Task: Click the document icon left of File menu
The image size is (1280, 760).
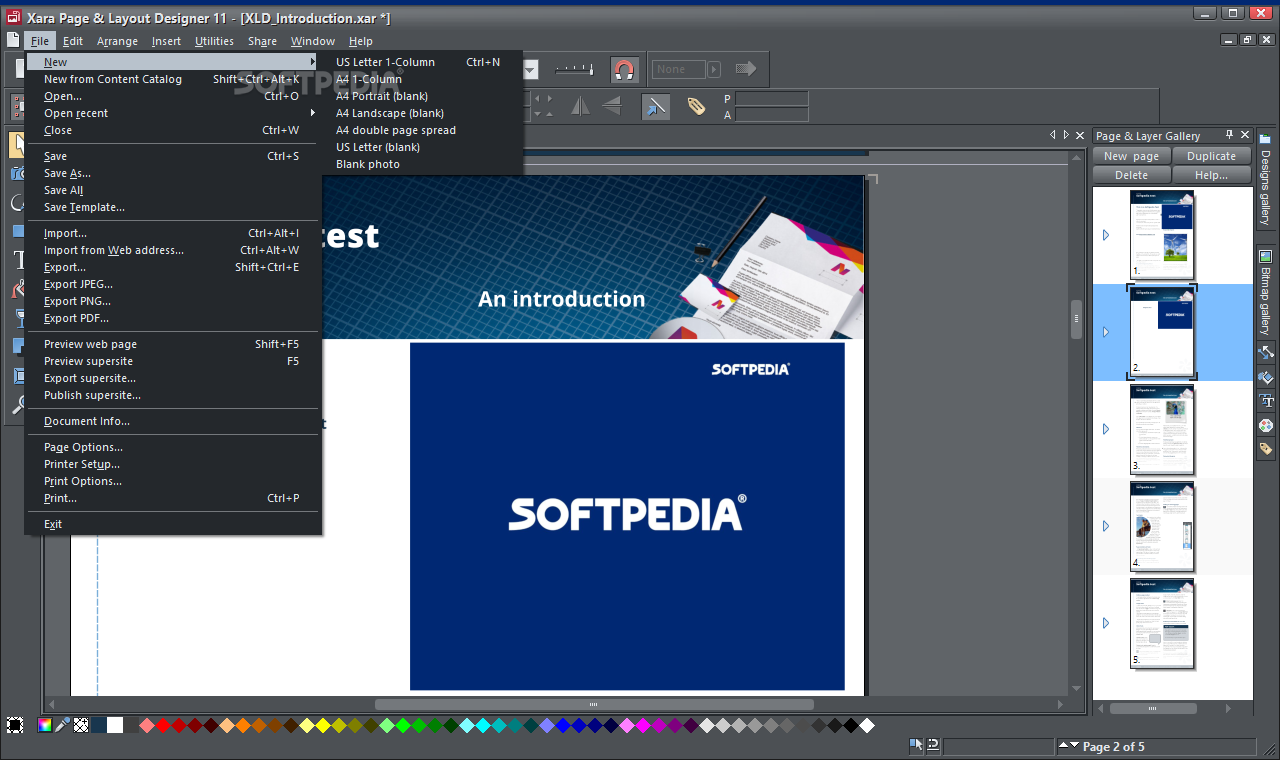Action: coord(13,41)
